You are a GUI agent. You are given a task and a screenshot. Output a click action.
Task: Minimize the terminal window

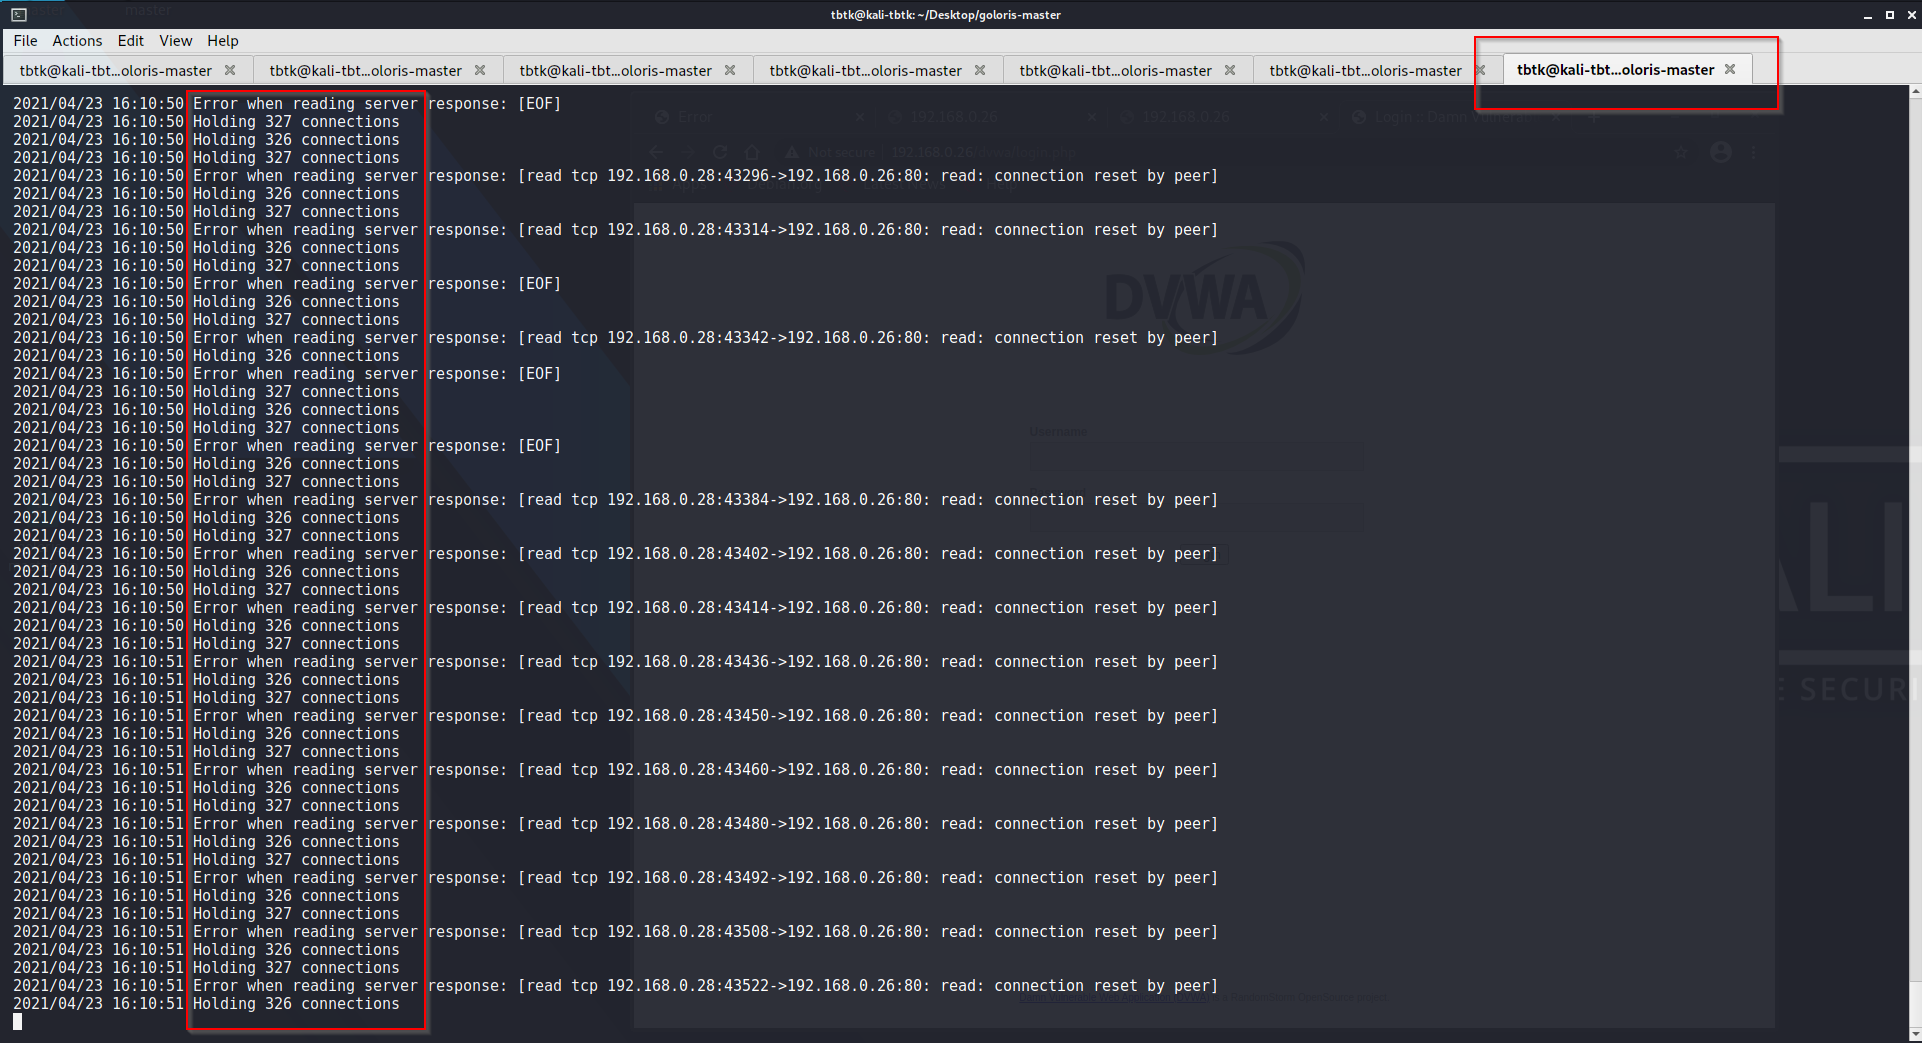(1868, 15)
